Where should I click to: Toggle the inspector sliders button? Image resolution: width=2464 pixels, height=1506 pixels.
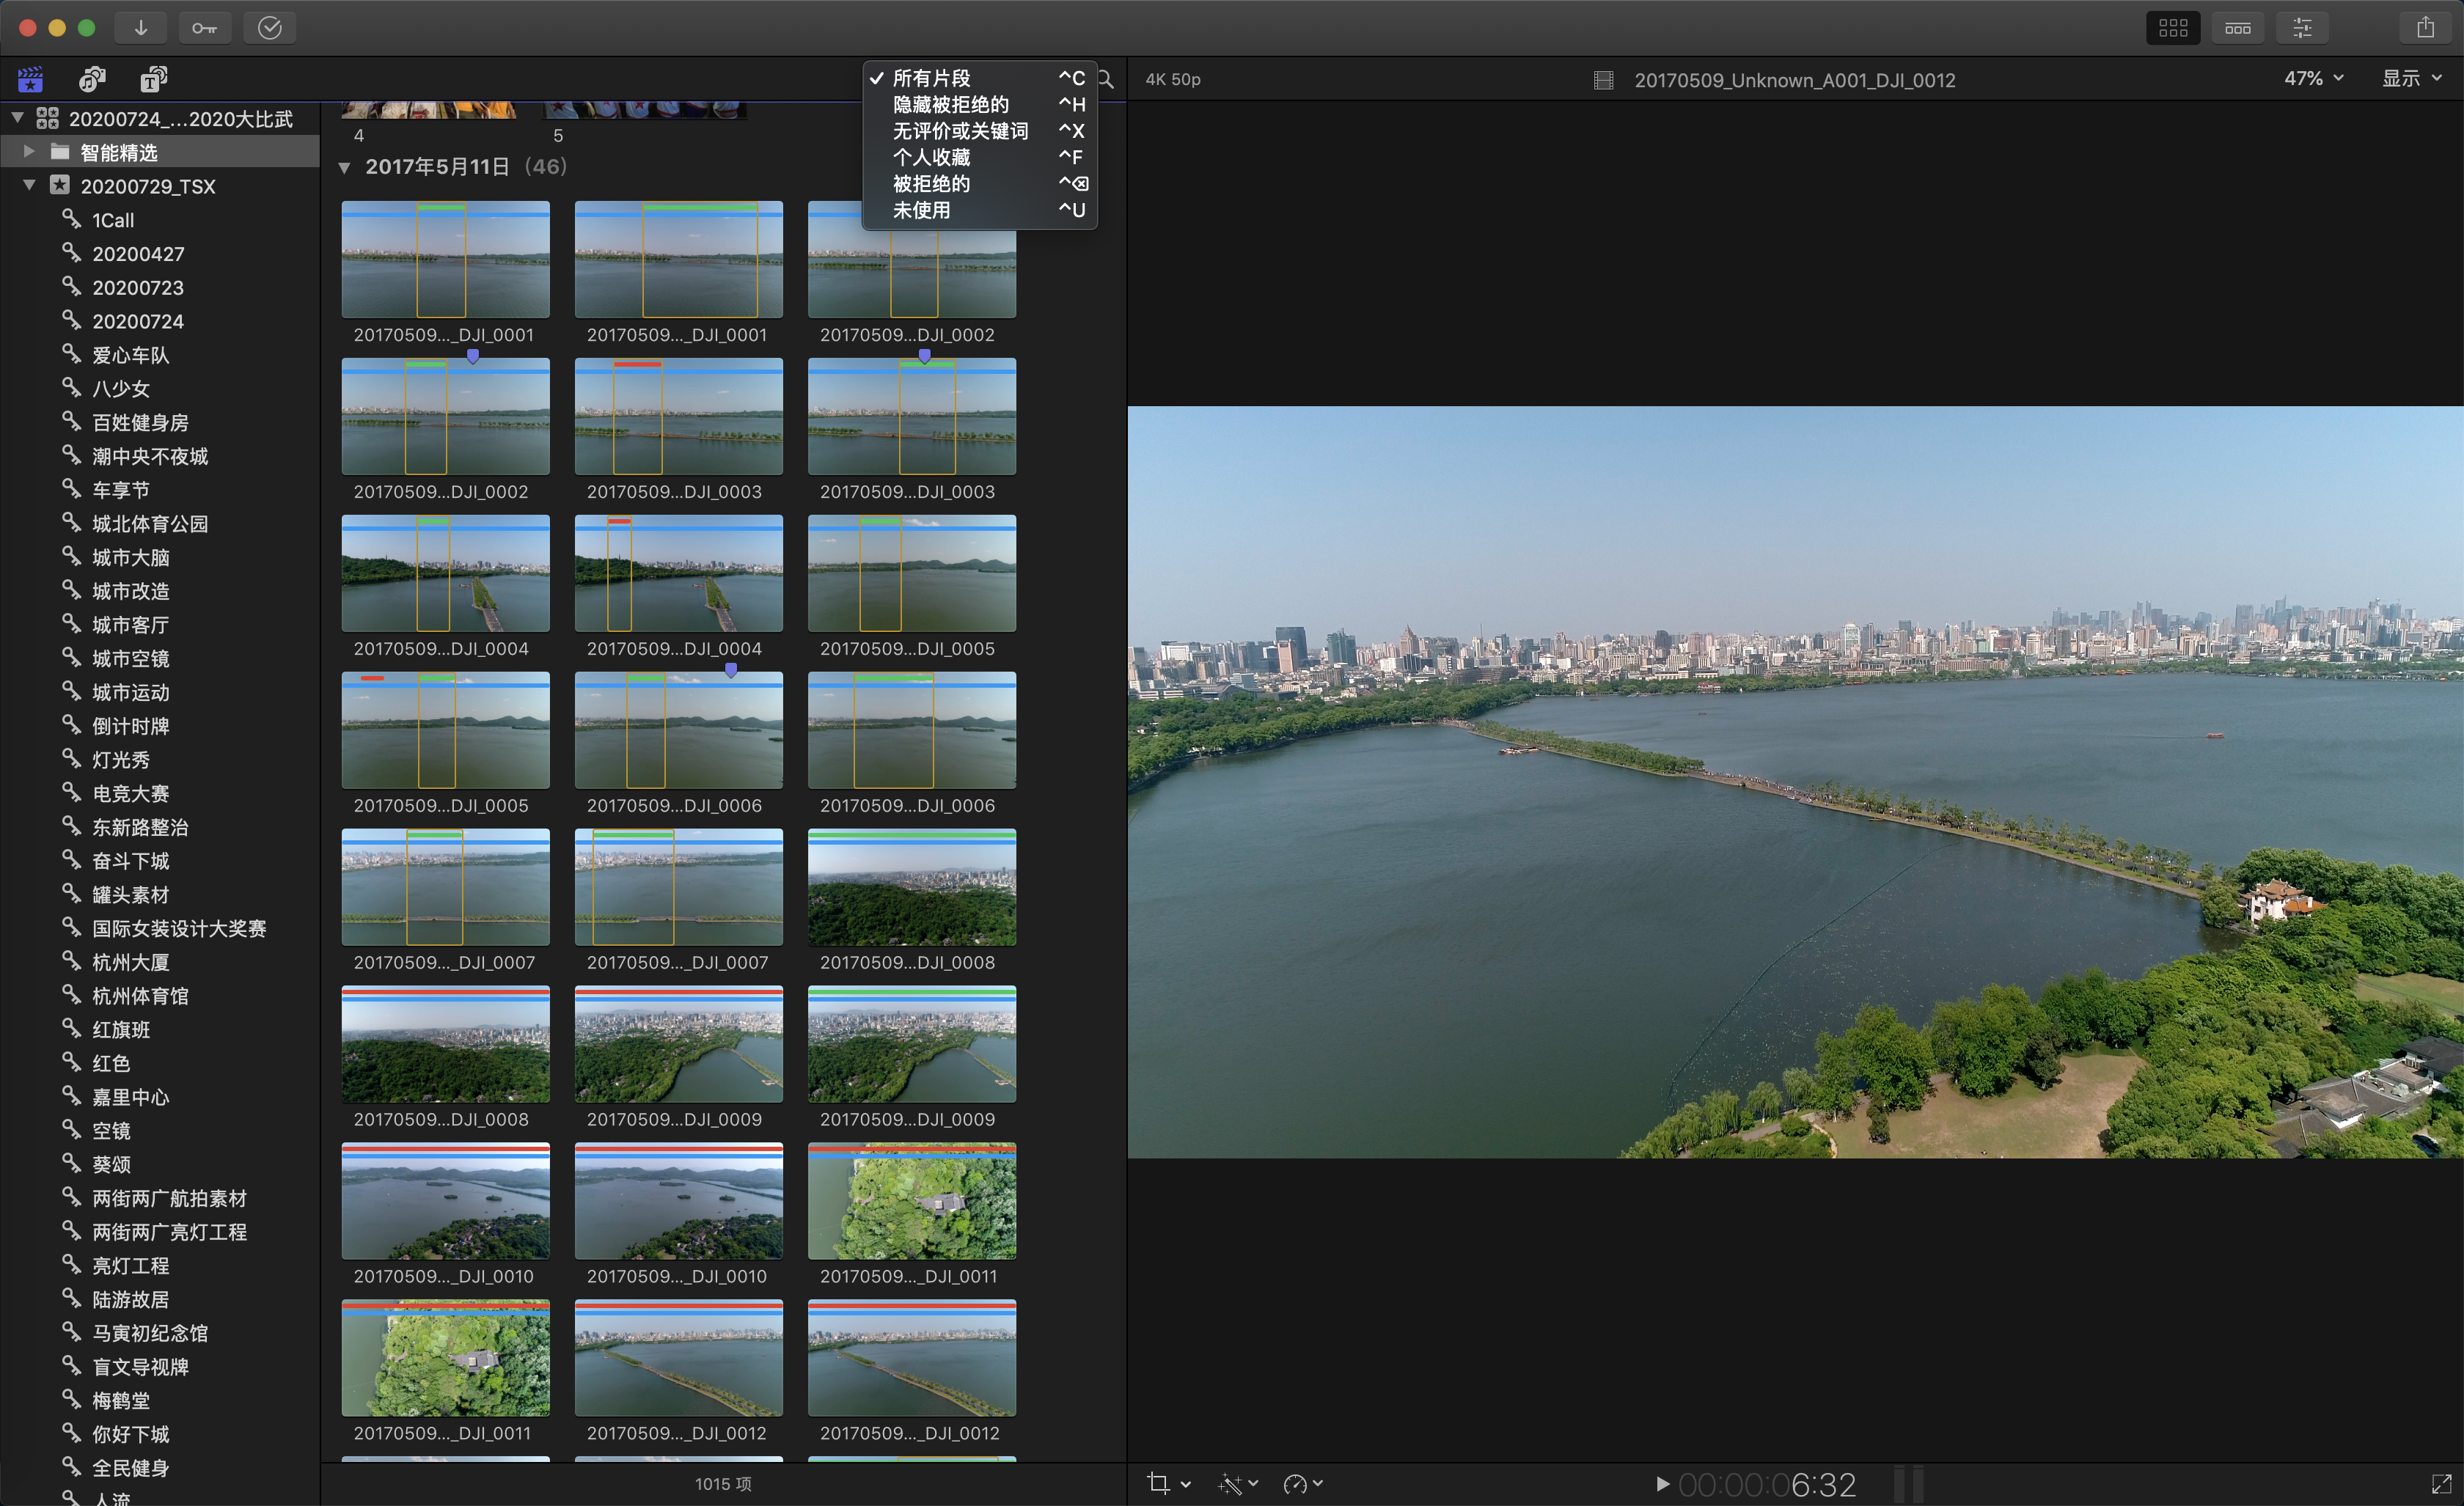pyautogui.click(x=2302, y=28)
